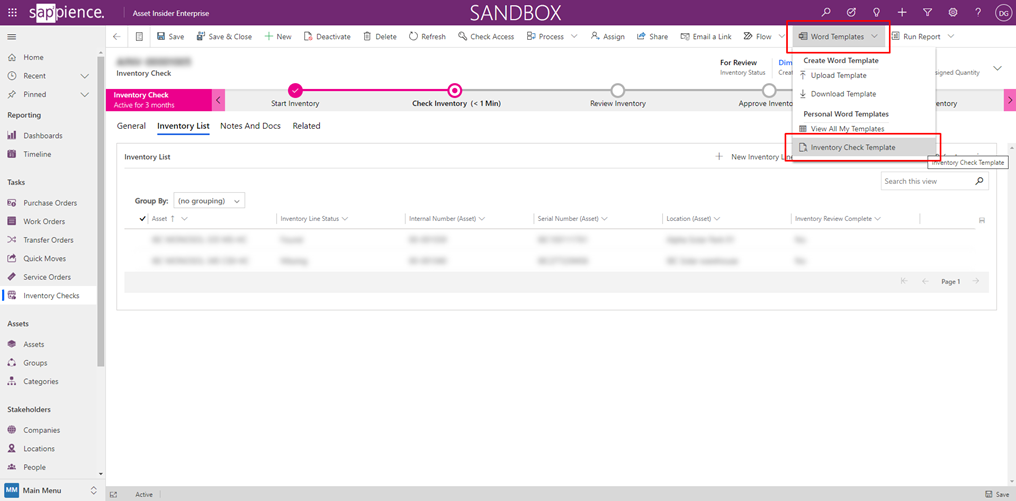Image resolution: width=1016 pixels, height=501 pixels.
Task: Click the advanced find filter icon
Action: coord(927,12)
